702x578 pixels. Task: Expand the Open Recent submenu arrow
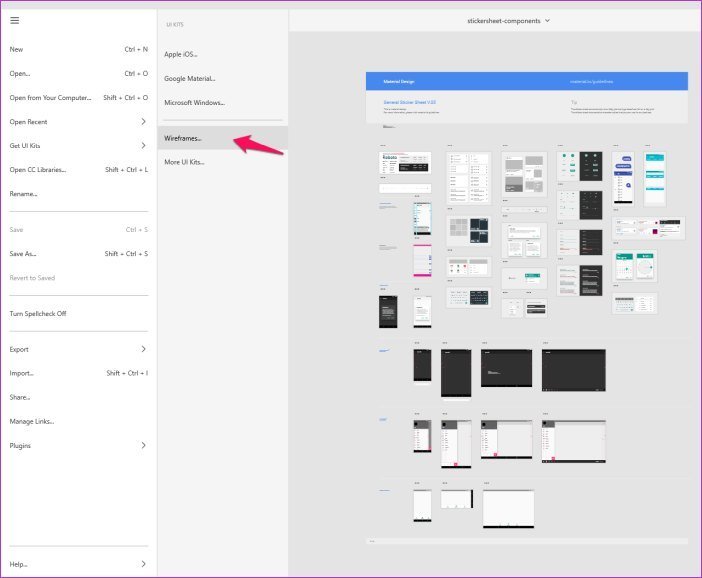tap(143, 121)
